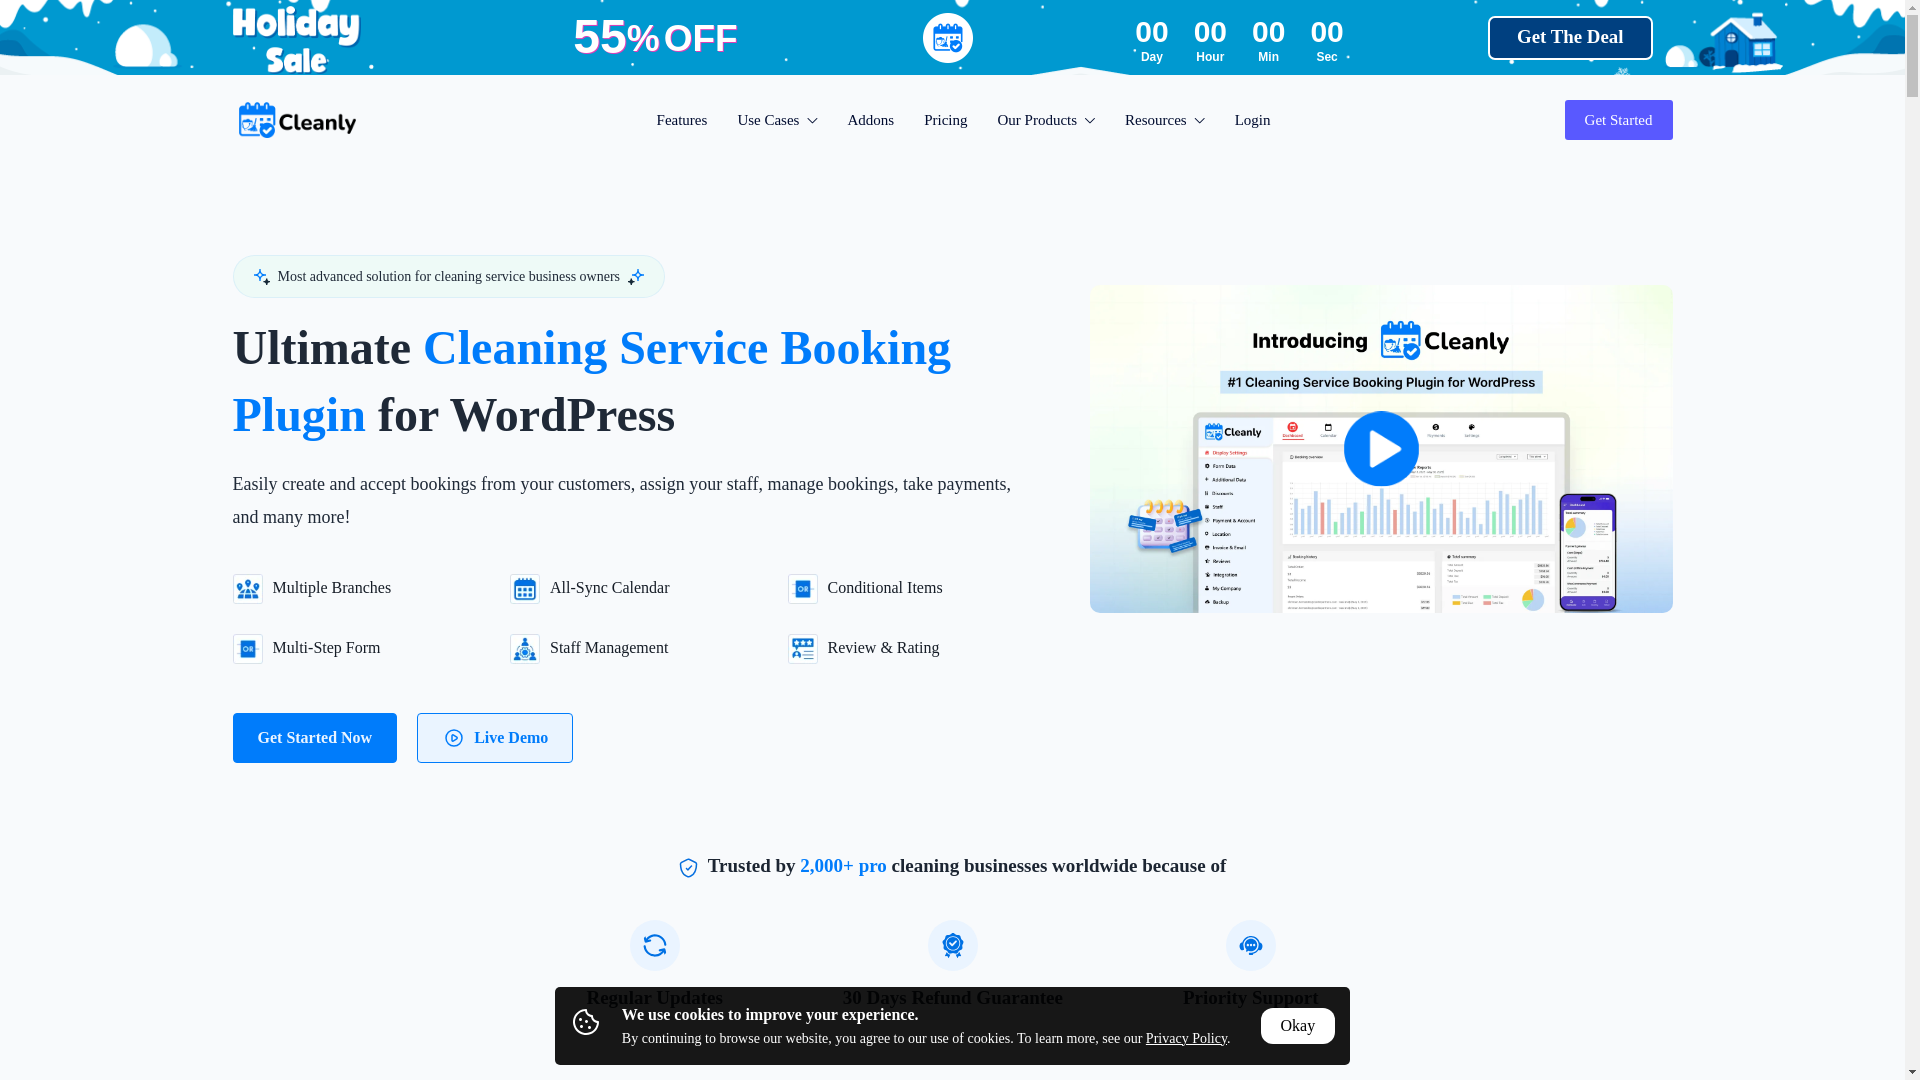The width and height of the screenshot is (1920, 1080).
Task: Click the countdown Sec value
Action: [1327, 33]
